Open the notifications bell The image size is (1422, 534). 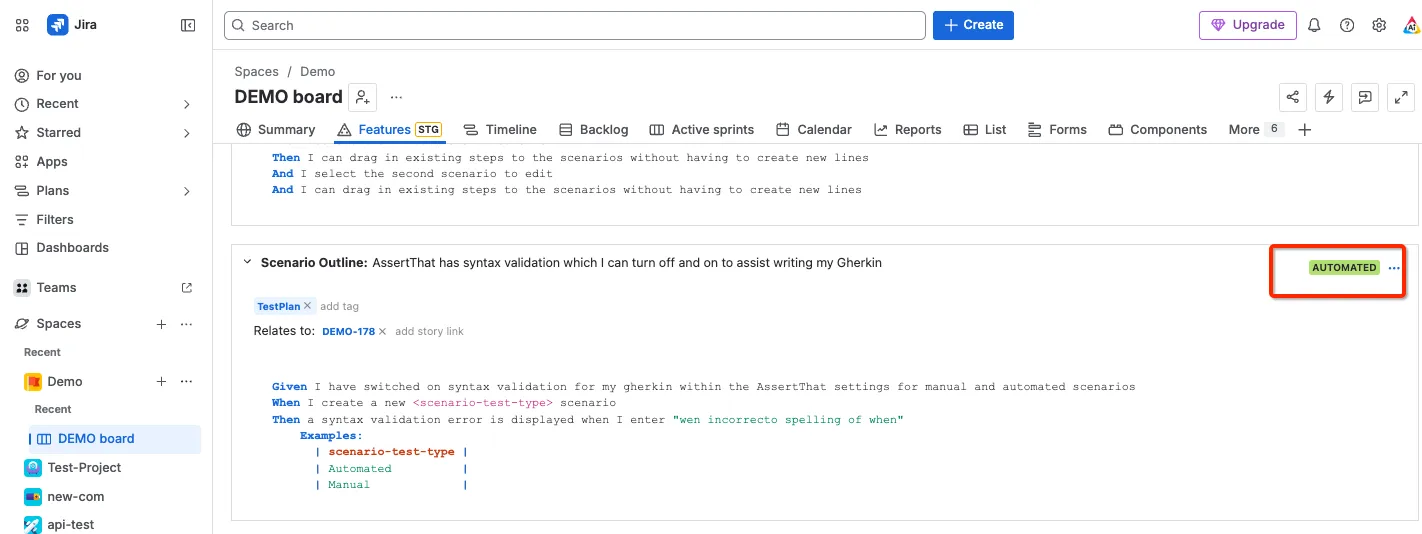pyautogui.click(x=1315, y=25)
